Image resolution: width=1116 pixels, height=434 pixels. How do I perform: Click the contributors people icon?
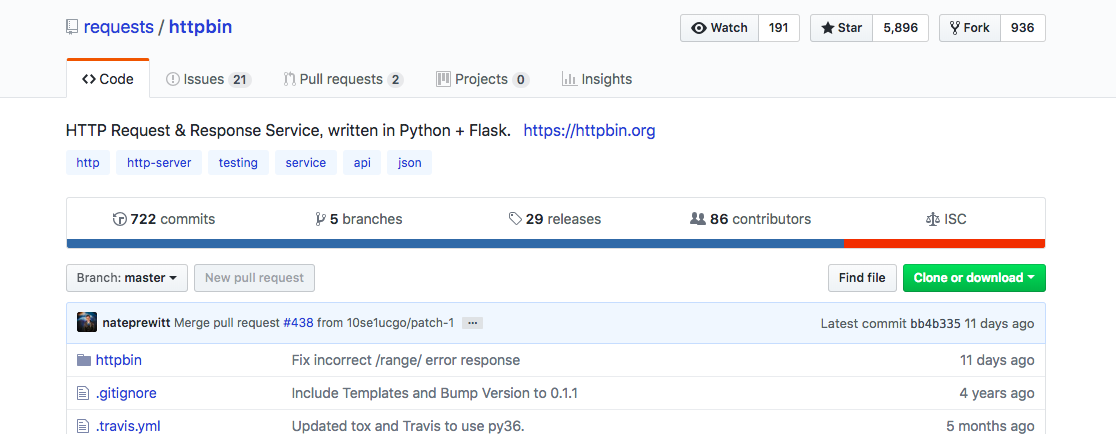pos(698,219)
